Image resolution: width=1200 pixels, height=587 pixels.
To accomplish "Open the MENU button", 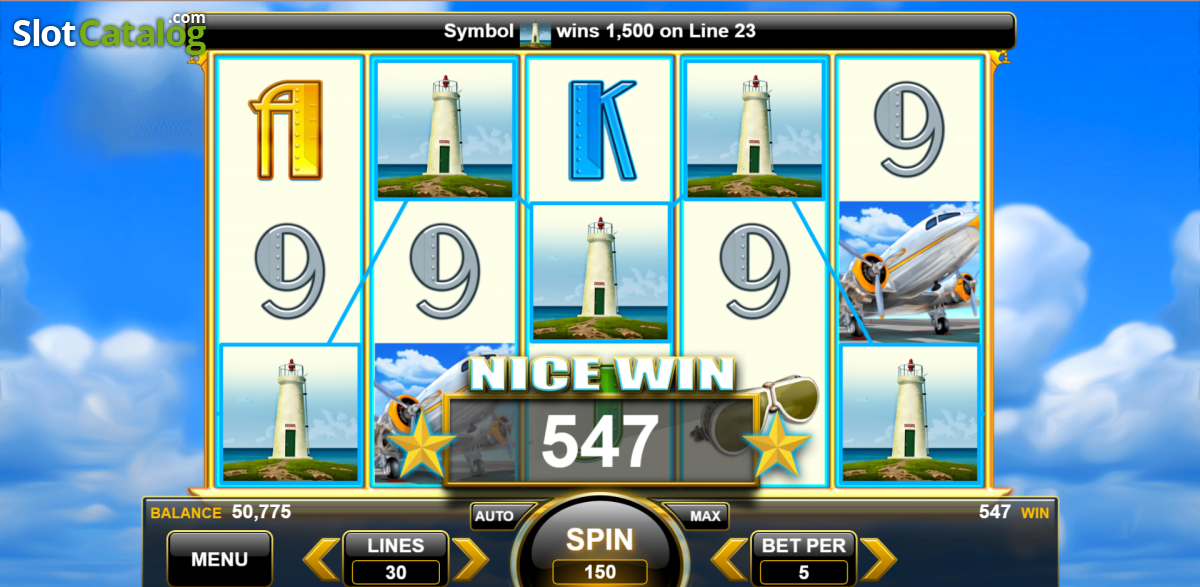I will 219,558.
